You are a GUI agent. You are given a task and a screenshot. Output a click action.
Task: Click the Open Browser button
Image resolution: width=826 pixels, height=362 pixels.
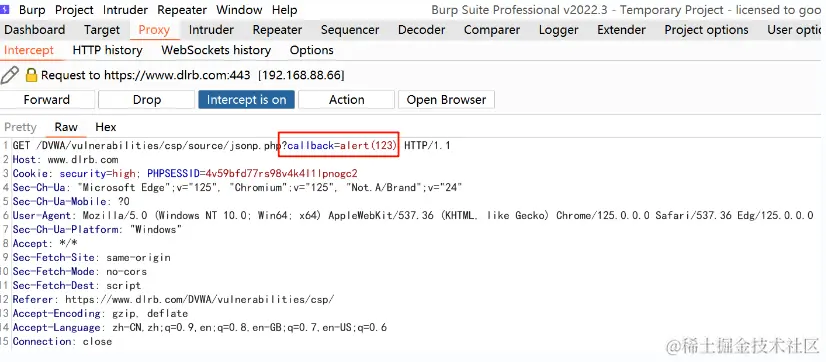446,100
